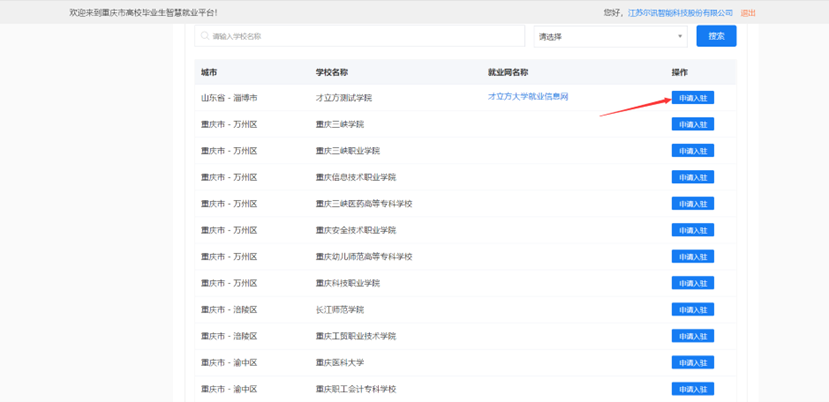Screen dimensions: 829x402
Task: Click 申请入驻 for 重庆安全技术职业学院
Action: [x=692, y=230]
